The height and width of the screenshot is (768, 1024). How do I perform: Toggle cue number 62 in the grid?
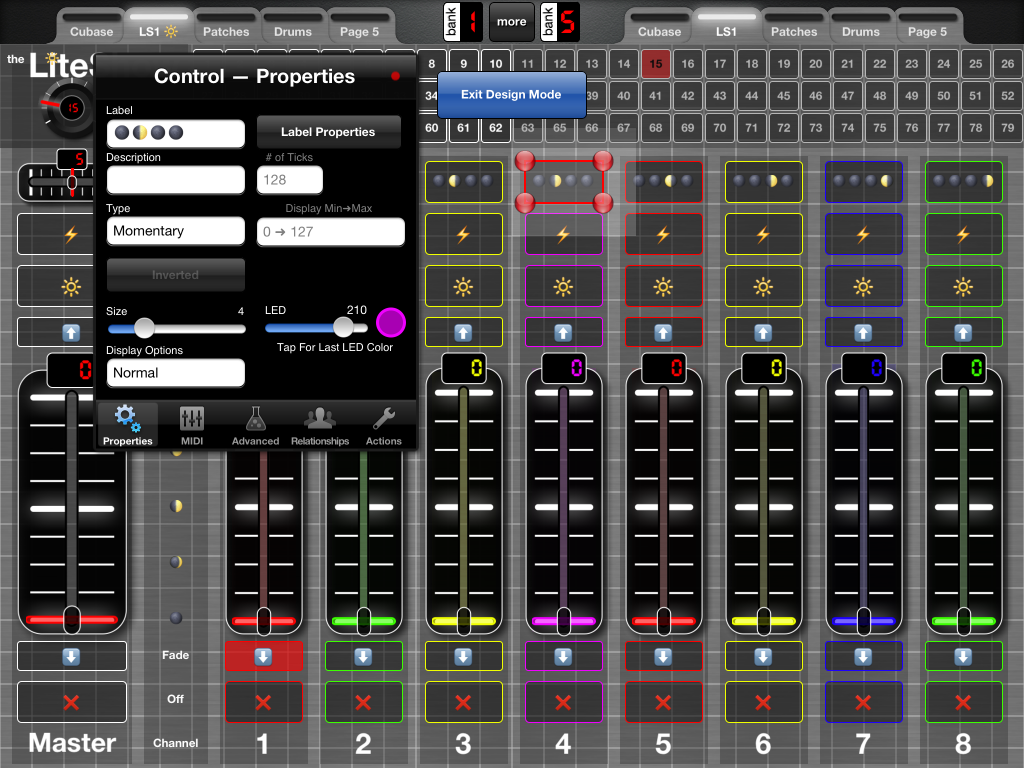(496, 128)
